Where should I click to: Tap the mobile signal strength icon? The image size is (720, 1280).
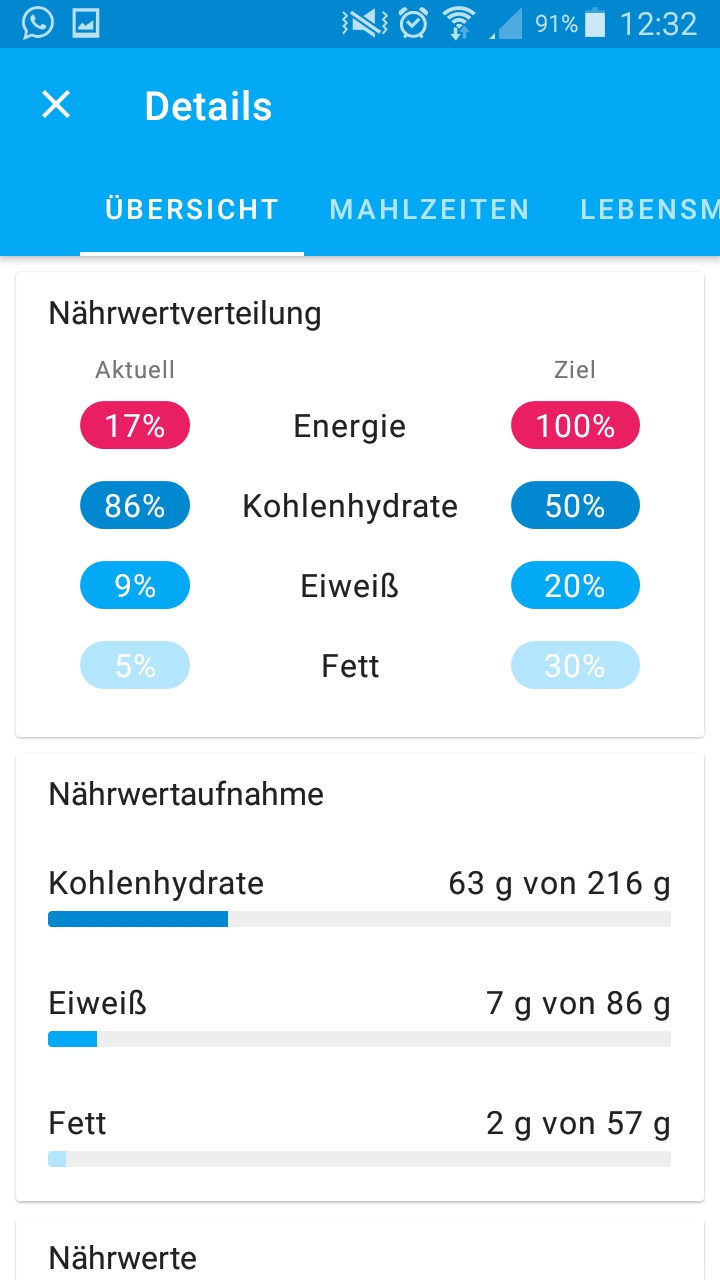(507, 23)
